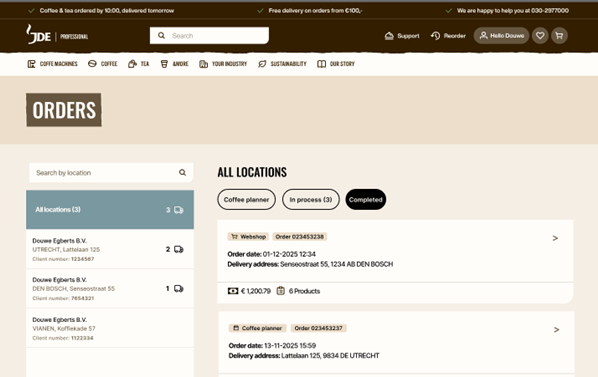Click the Reorder history icon
This screenshot has height=377, width=598.
tap(435, 36)
